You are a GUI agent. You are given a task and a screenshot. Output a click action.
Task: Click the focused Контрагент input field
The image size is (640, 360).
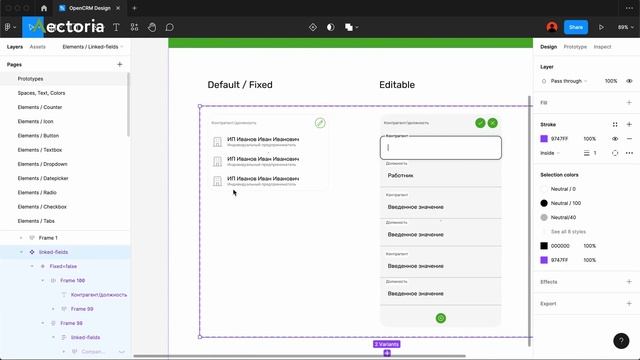click(440, 147)
